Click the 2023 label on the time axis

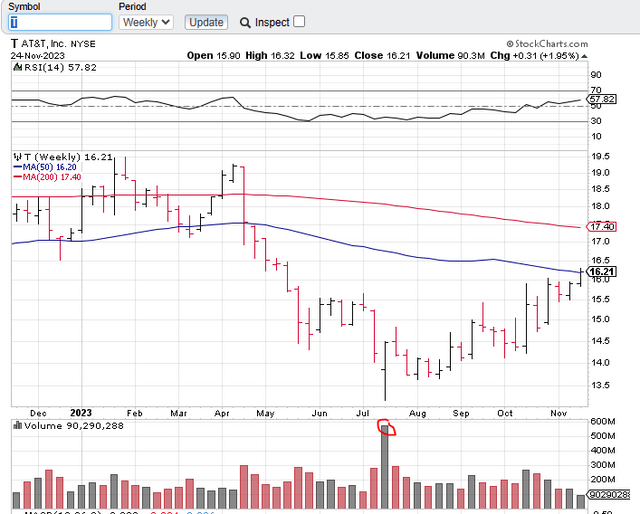tap(82, 411)
